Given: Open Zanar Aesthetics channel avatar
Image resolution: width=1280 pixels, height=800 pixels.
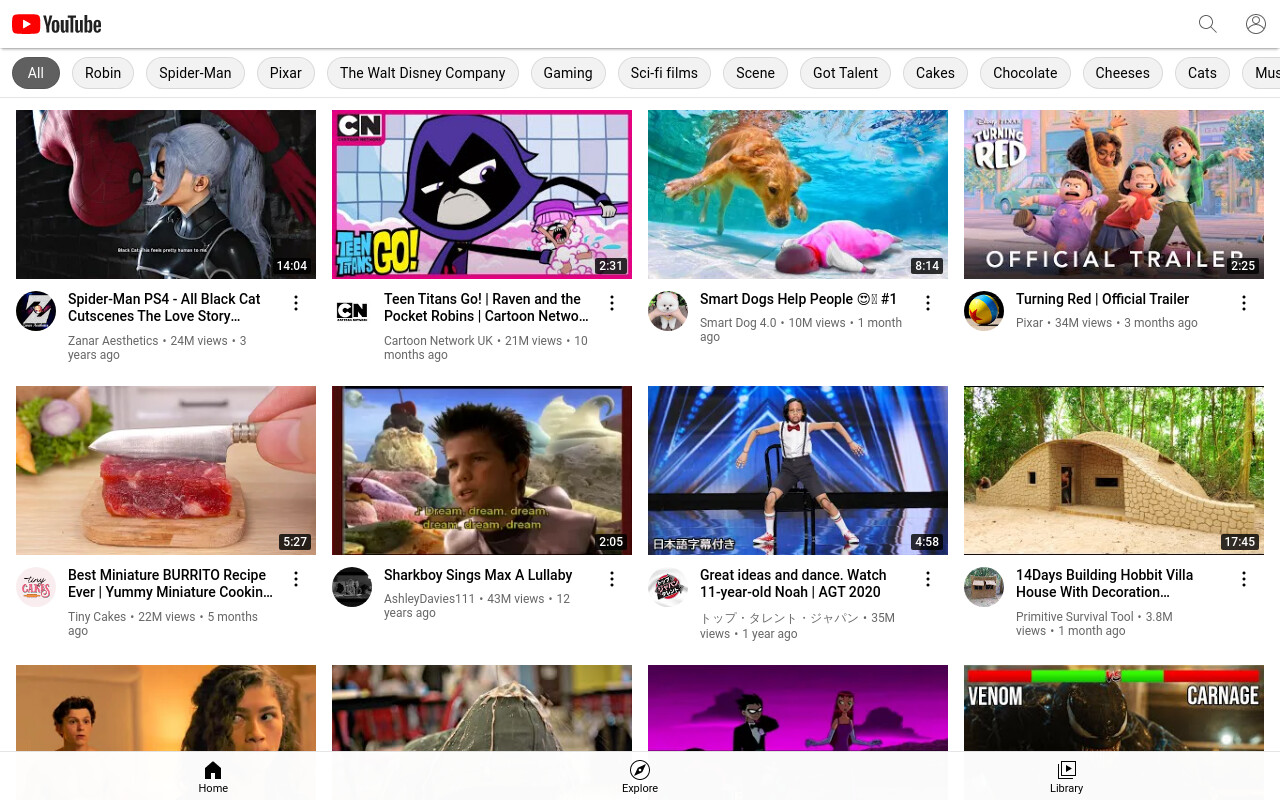Looking at the screenshot, I should (36, 311).
